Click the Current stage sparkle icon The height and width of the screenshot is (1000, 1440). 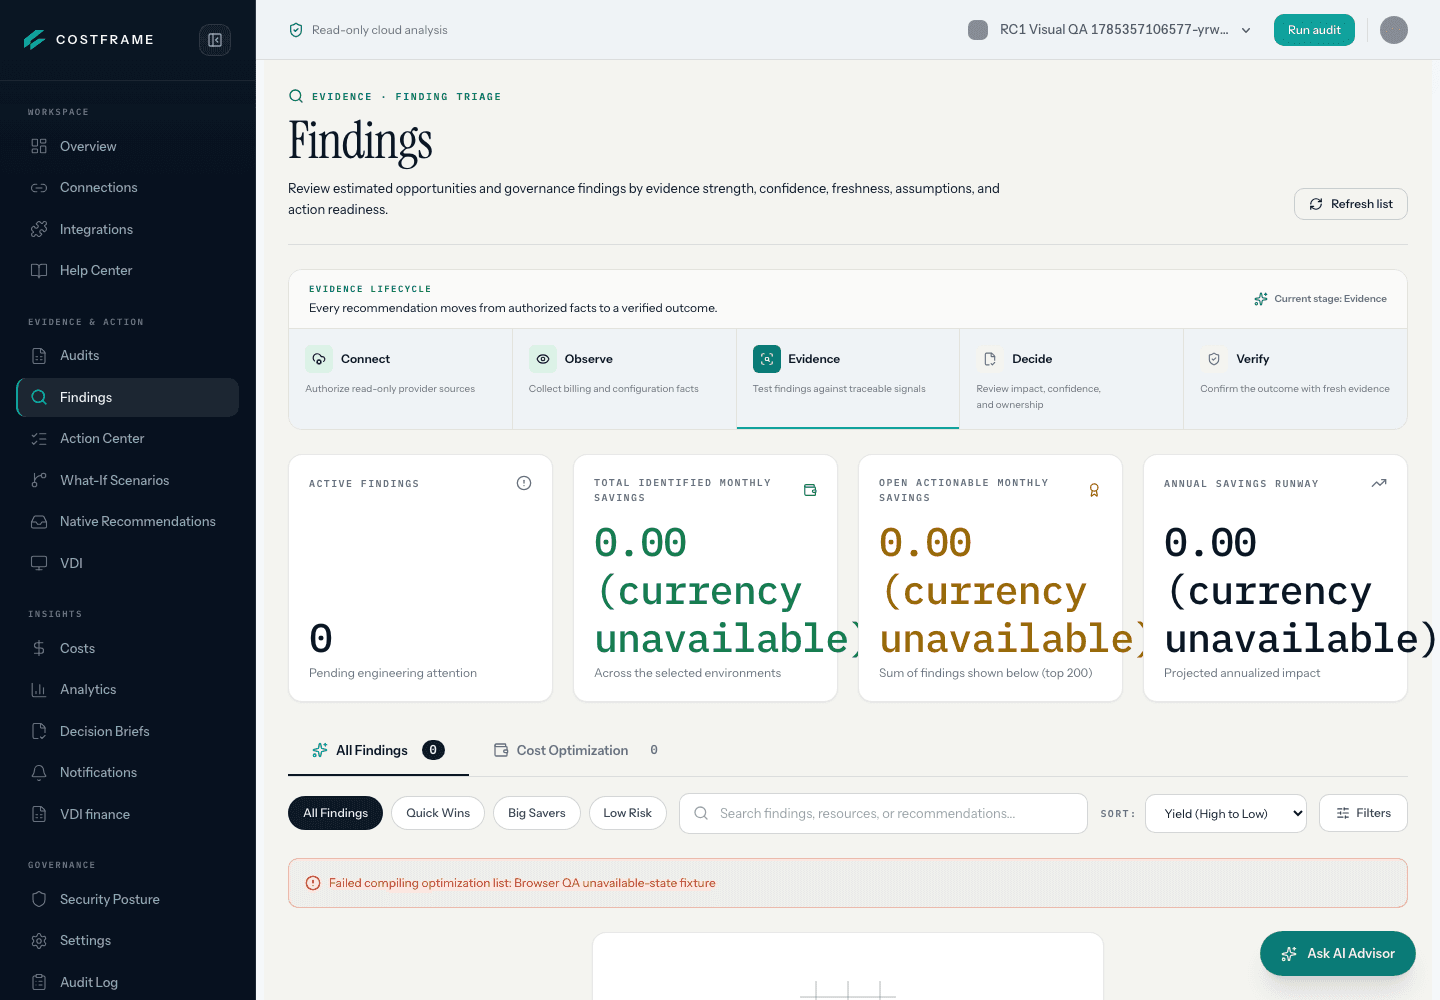[x=1261, y=299]
